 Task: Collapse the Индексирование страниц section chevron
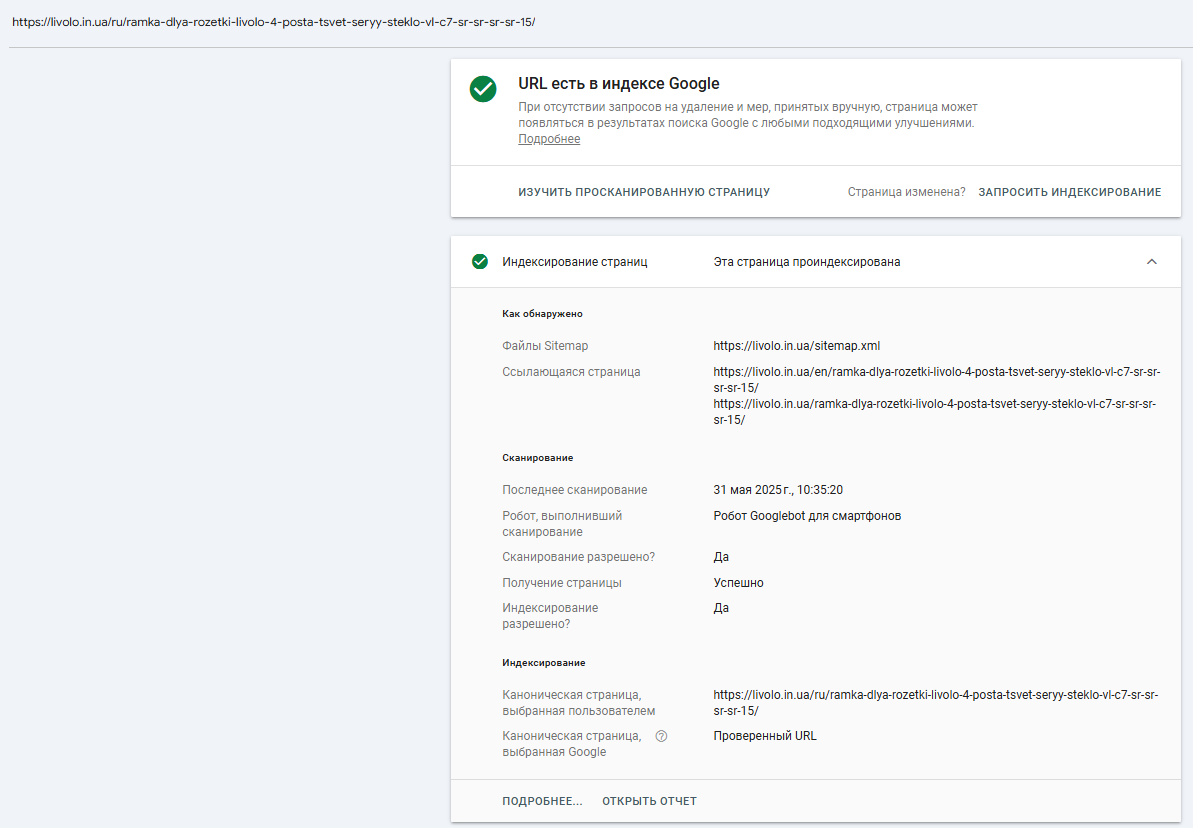tap(1152, 262)
